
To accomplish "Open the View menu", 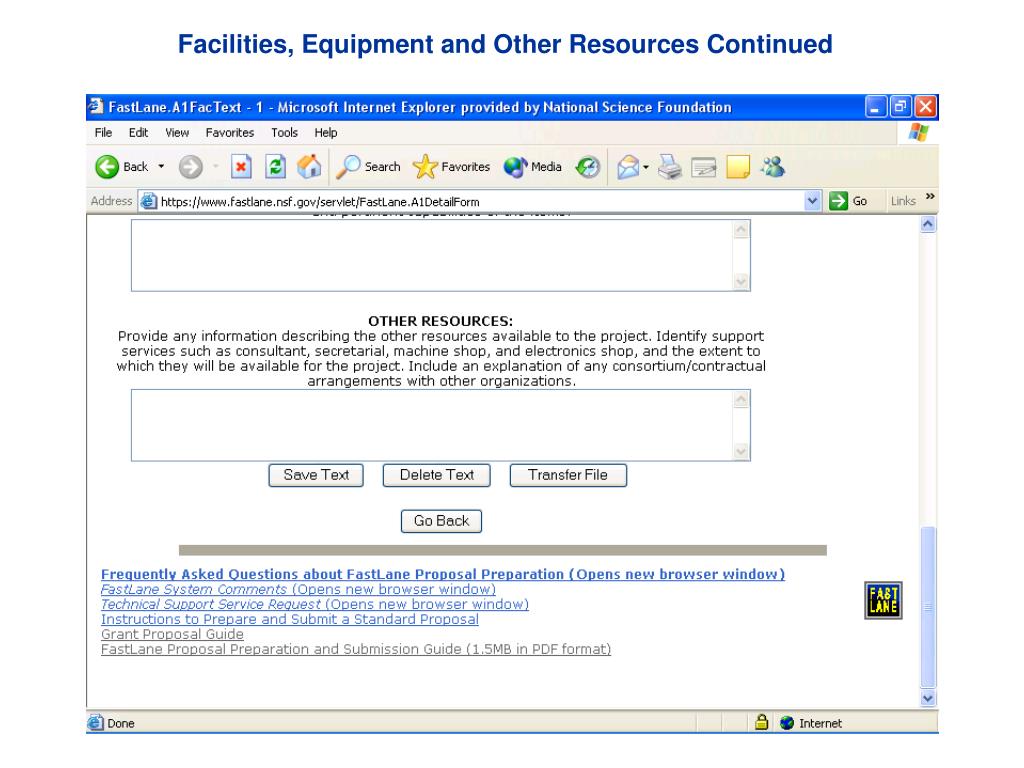I will [x=177, y=133].
